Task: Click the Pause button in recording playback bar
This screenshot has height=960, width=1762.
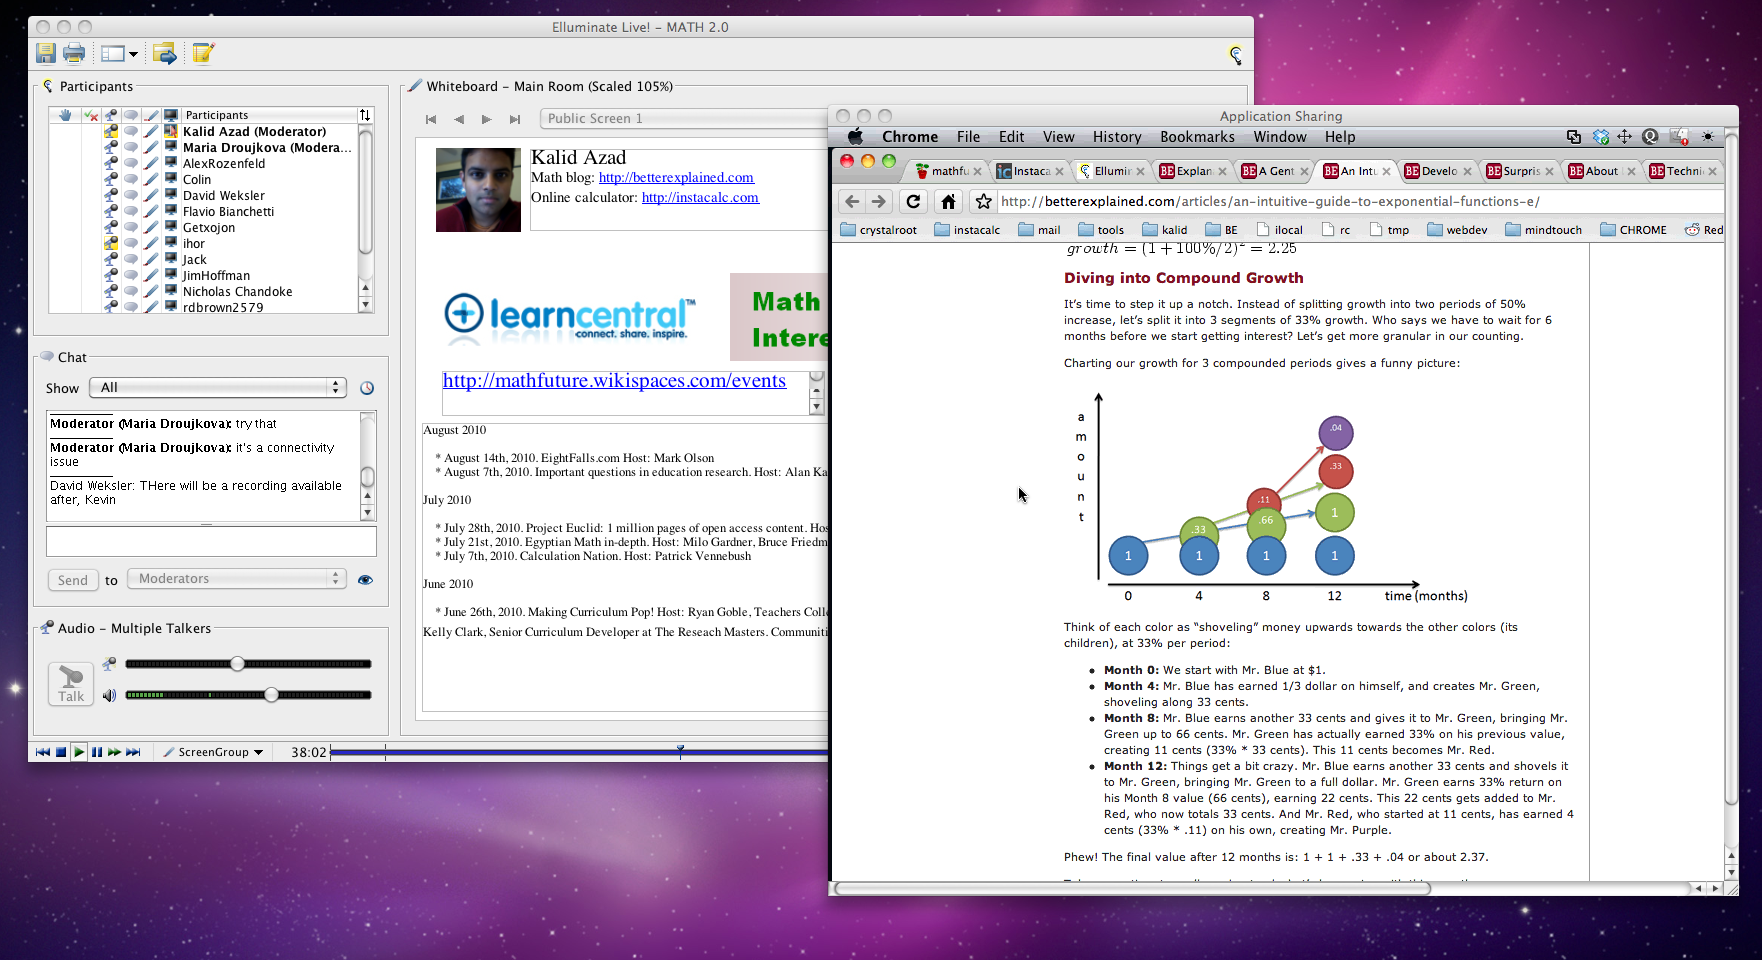Action: [x=97, y=752]
